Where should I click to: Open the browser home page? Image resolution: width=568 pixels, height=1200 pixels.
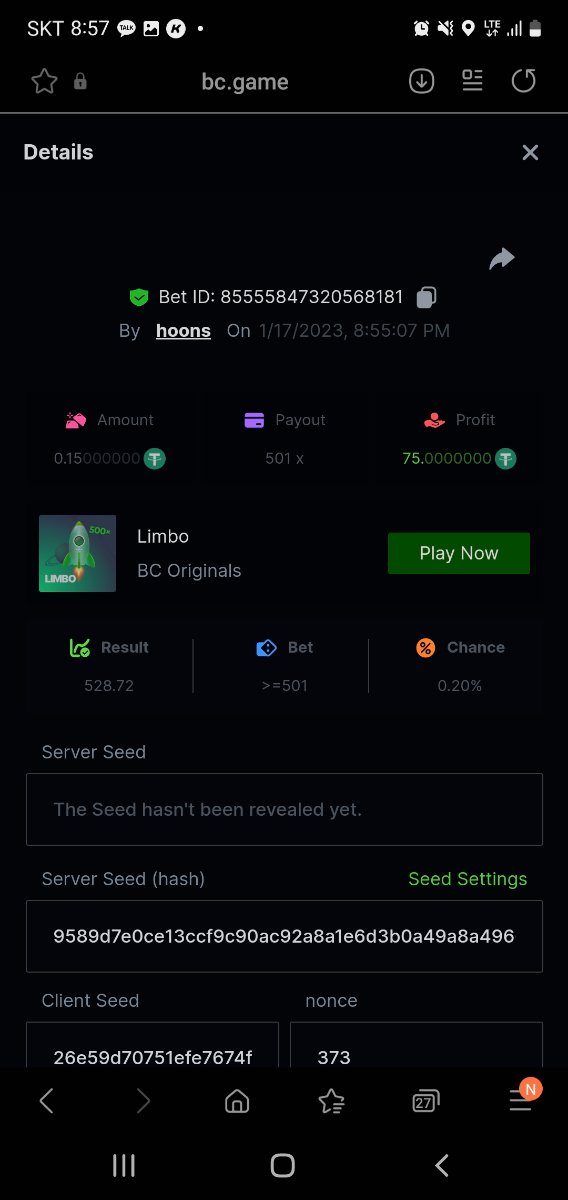237,1101
